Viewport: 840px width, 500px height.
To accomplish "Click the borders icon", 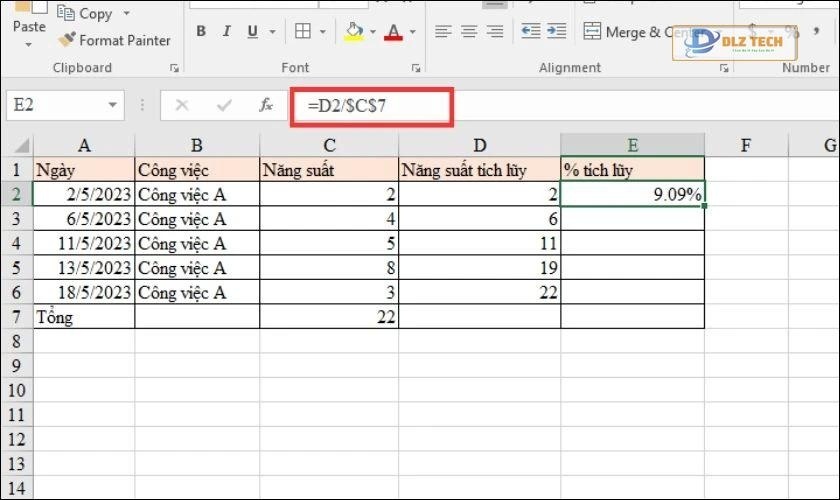I will click(301, 32).
